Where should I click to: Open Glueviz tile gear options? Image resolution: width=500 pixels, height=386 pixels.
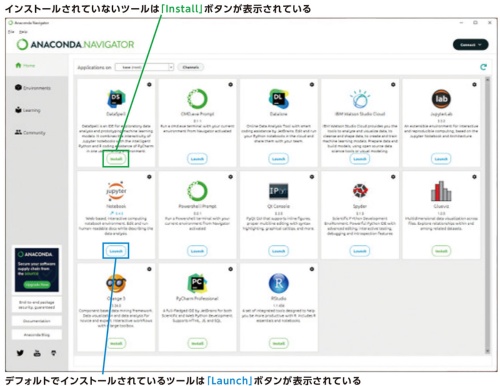pos(474,177)
